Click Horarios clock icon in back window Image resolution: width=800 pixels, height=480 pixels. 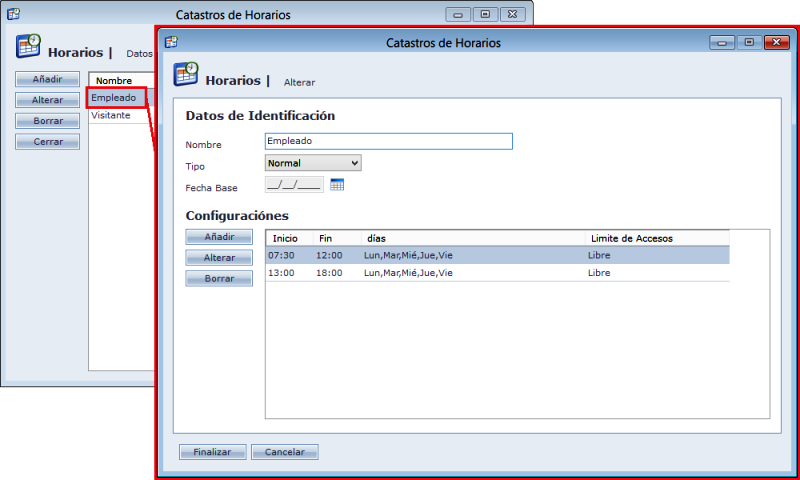[29, 46]
